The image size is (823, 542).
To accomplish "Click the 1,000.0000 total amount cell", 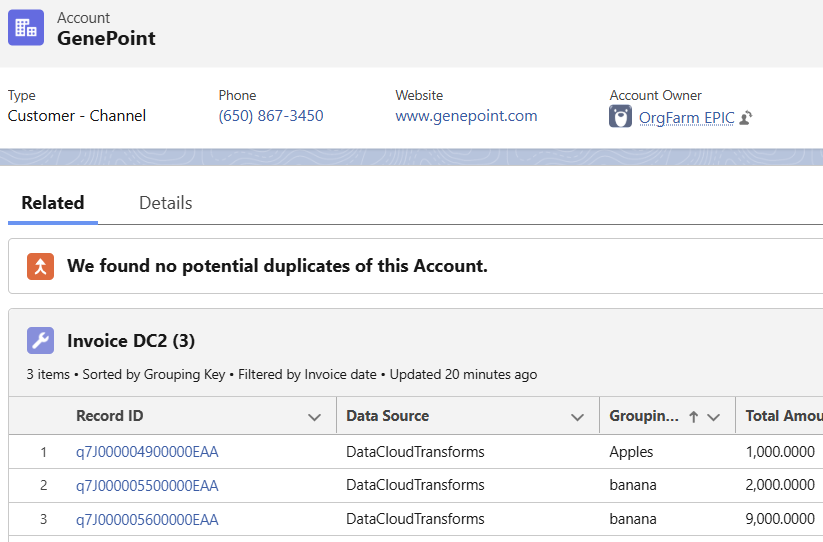I will (780, 452).
